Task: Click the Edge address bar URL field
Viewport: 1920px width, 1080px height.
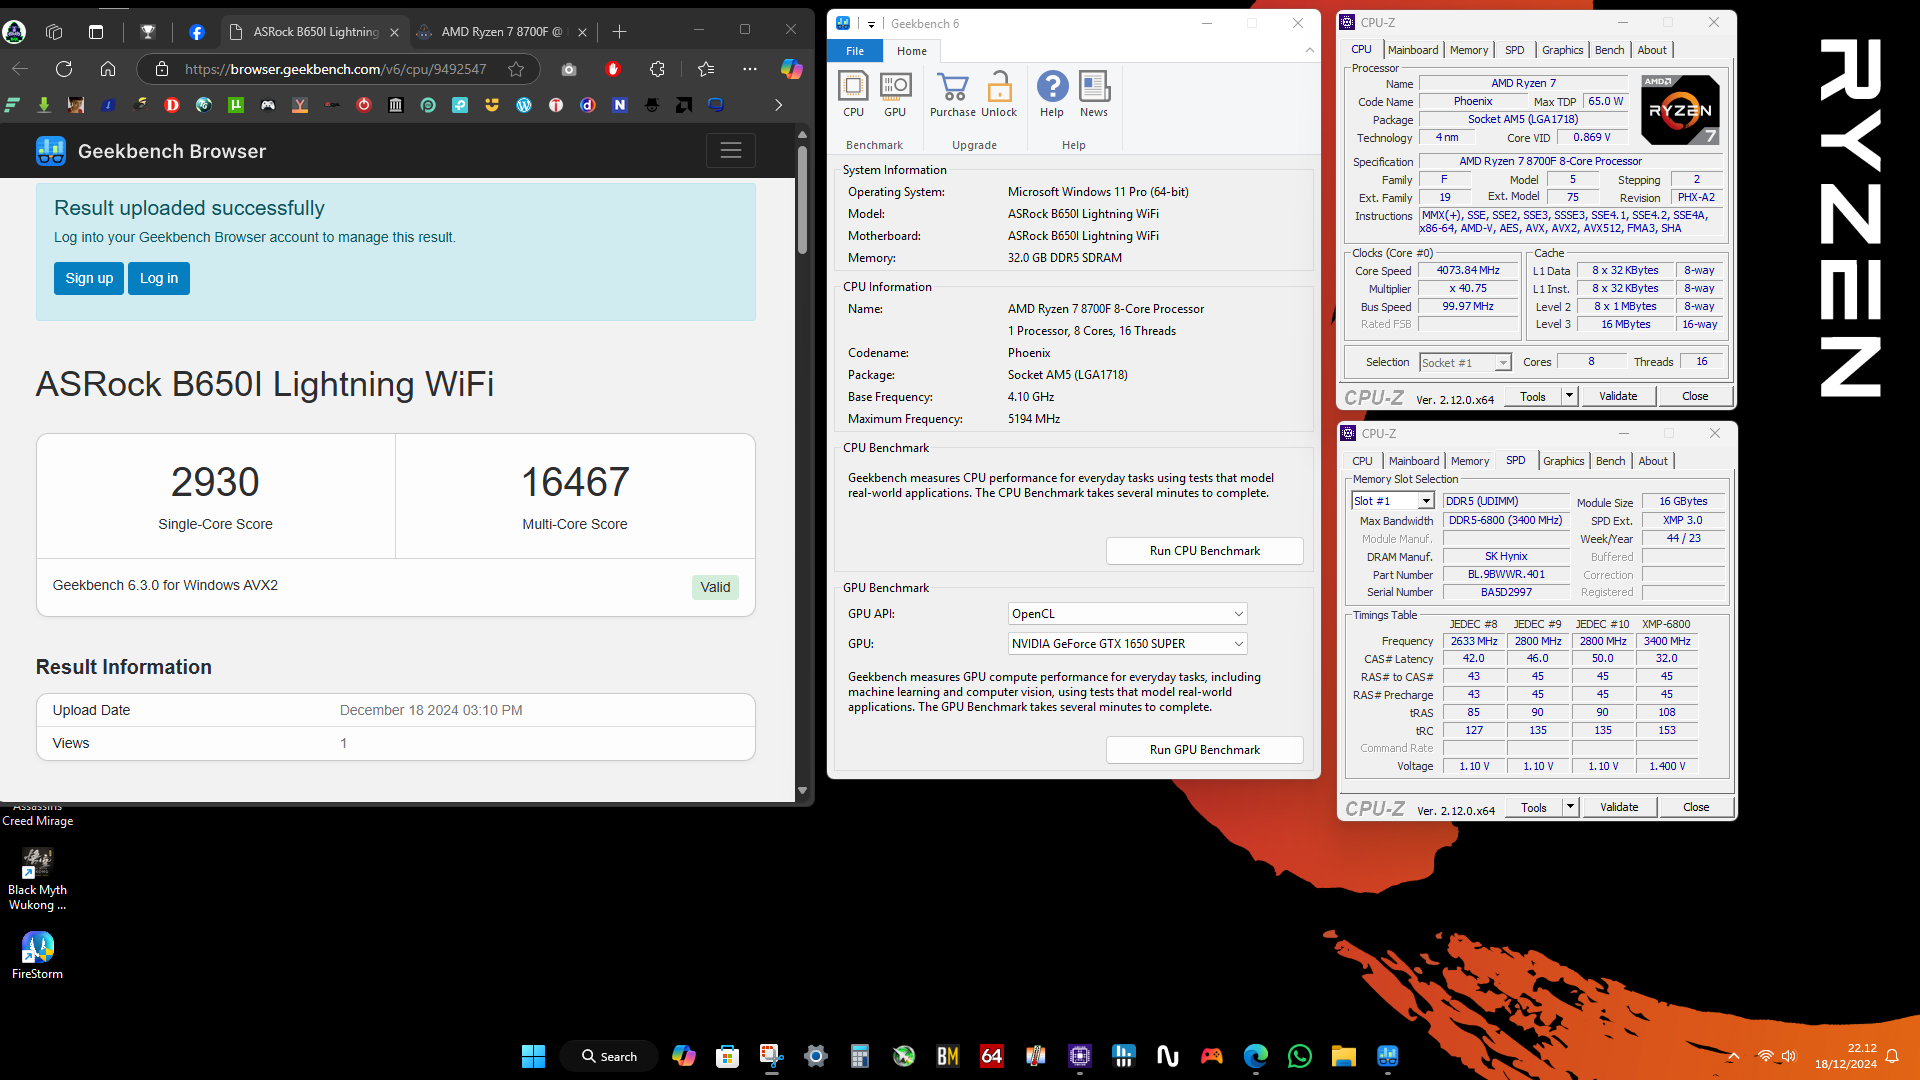Action: click(x=336, y=69)
